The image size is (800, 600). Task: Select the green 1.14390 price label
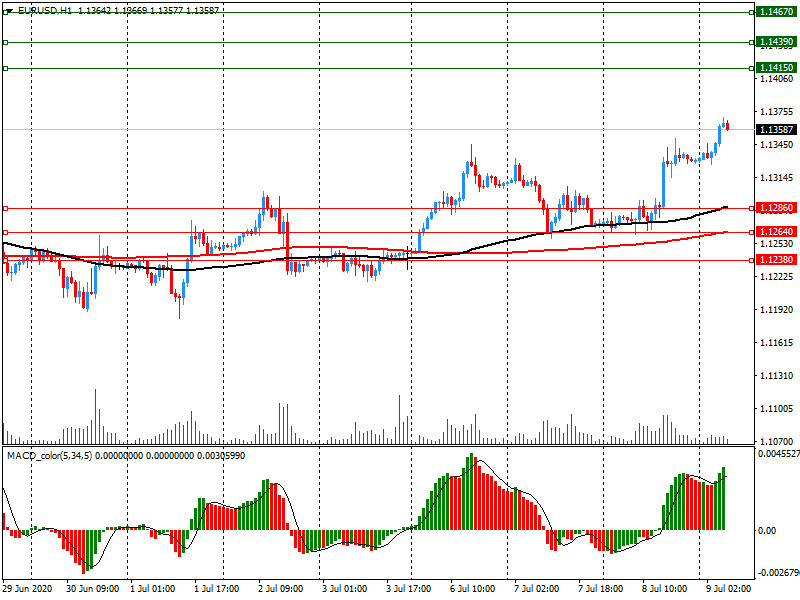pyautogui.click(x=776, y=42)
